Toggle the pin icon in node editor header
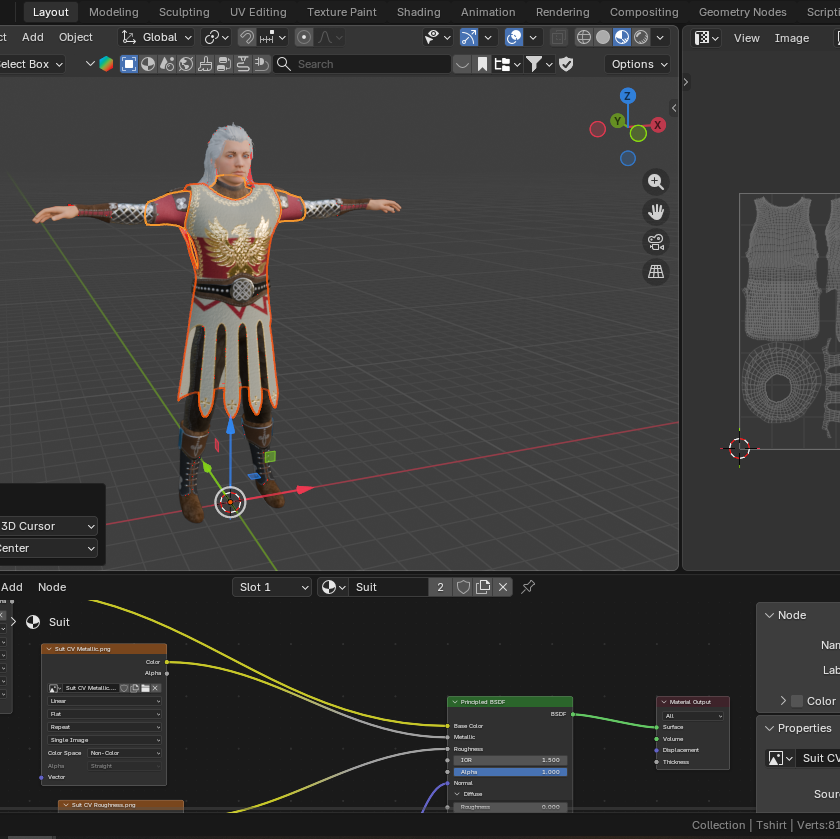Image resolution: width=840 pixels, height=839 pixels. click(x=528, y=587)
